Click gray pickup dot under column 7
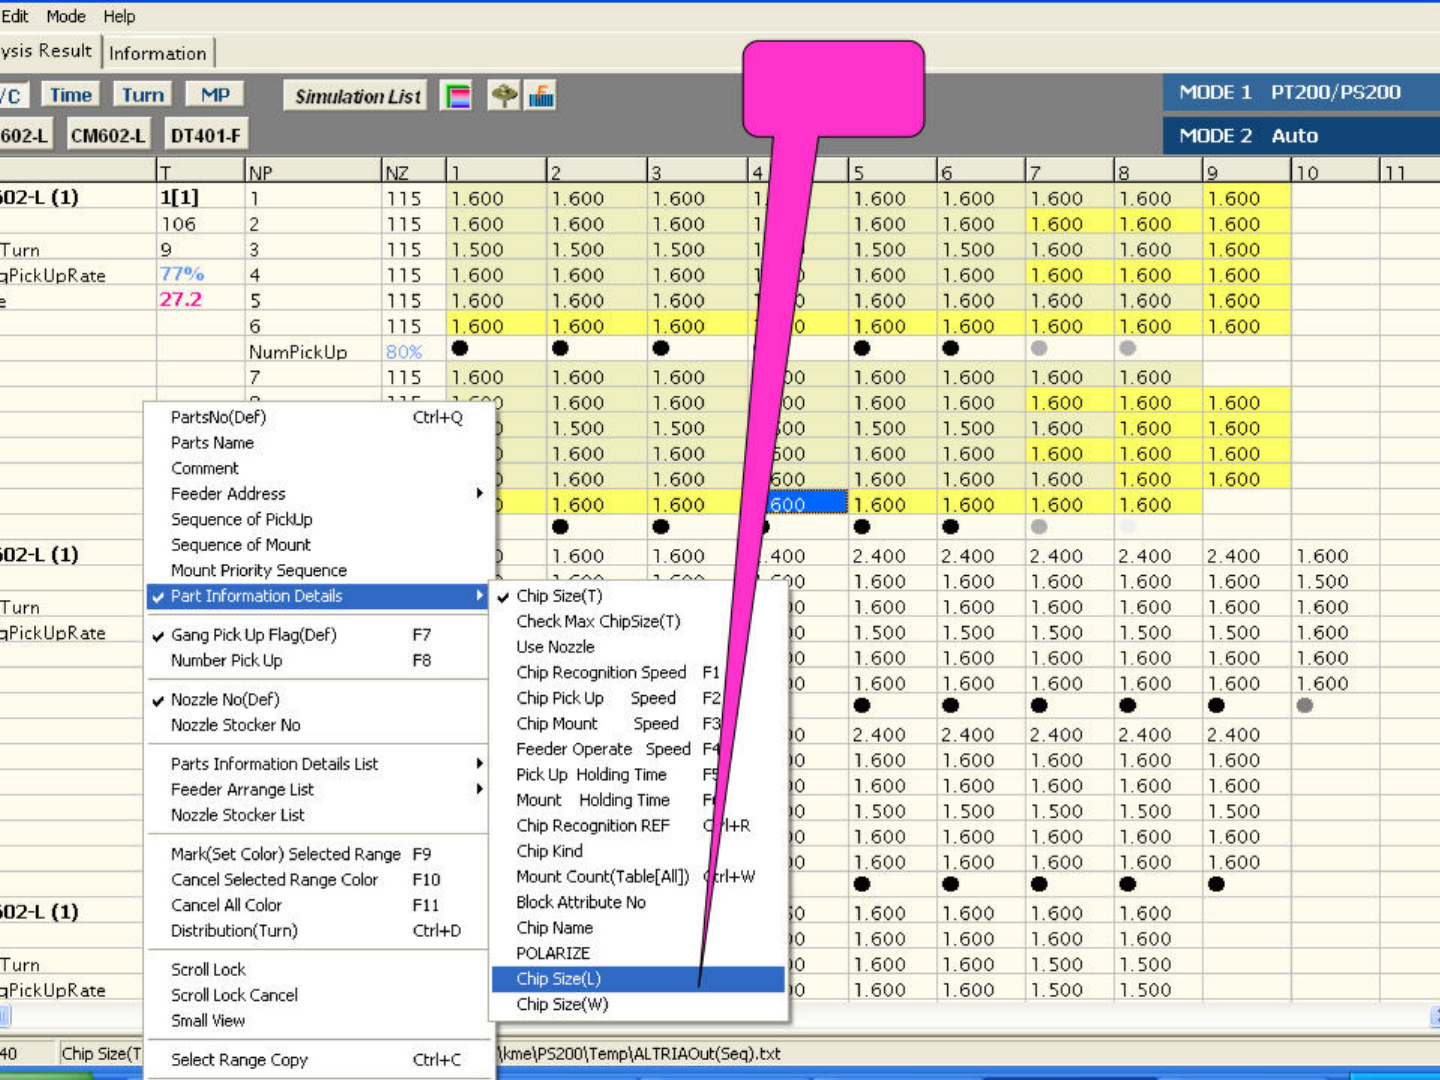Viewport: 1440px width, 1080px height. (x=1039, y=348)
